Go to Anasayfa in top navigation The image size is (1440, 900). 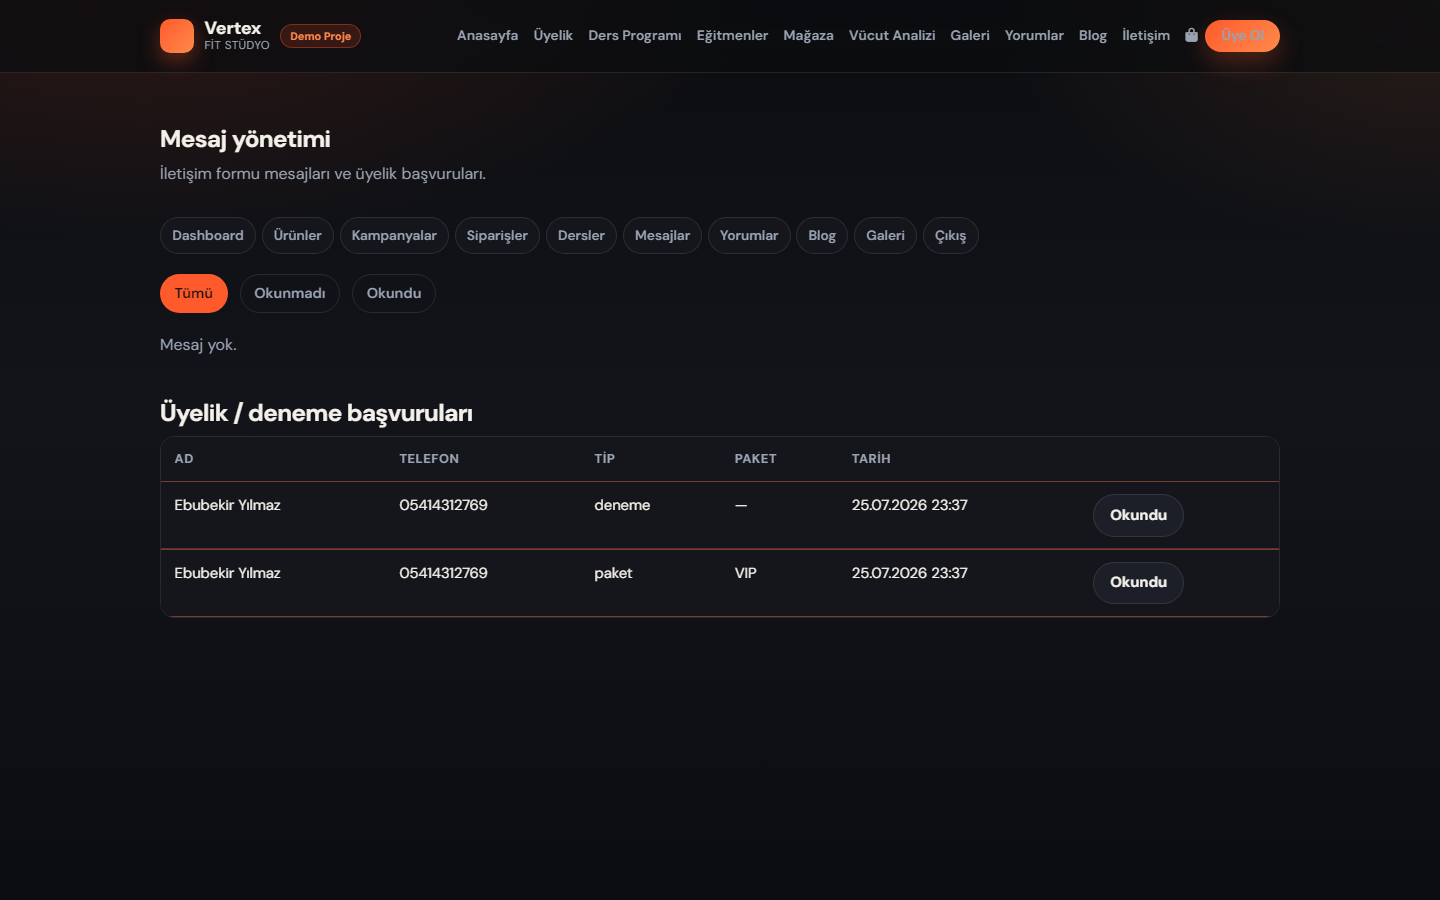(x=487, y=36)
